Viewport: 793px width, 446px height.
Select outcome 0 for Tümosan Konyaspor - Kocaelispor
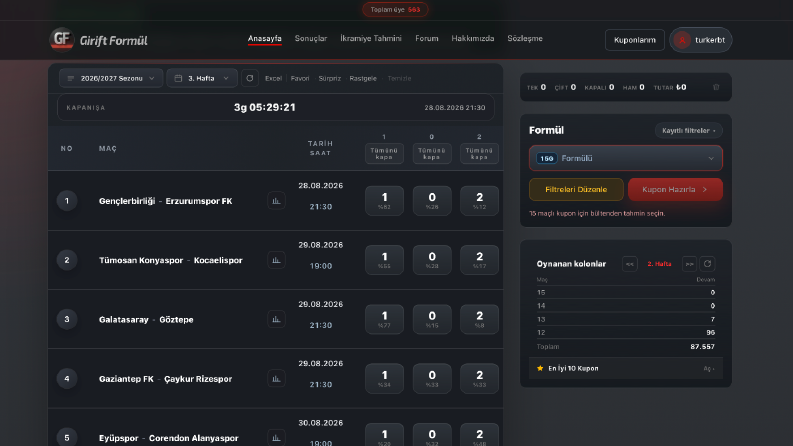(432, 260)
